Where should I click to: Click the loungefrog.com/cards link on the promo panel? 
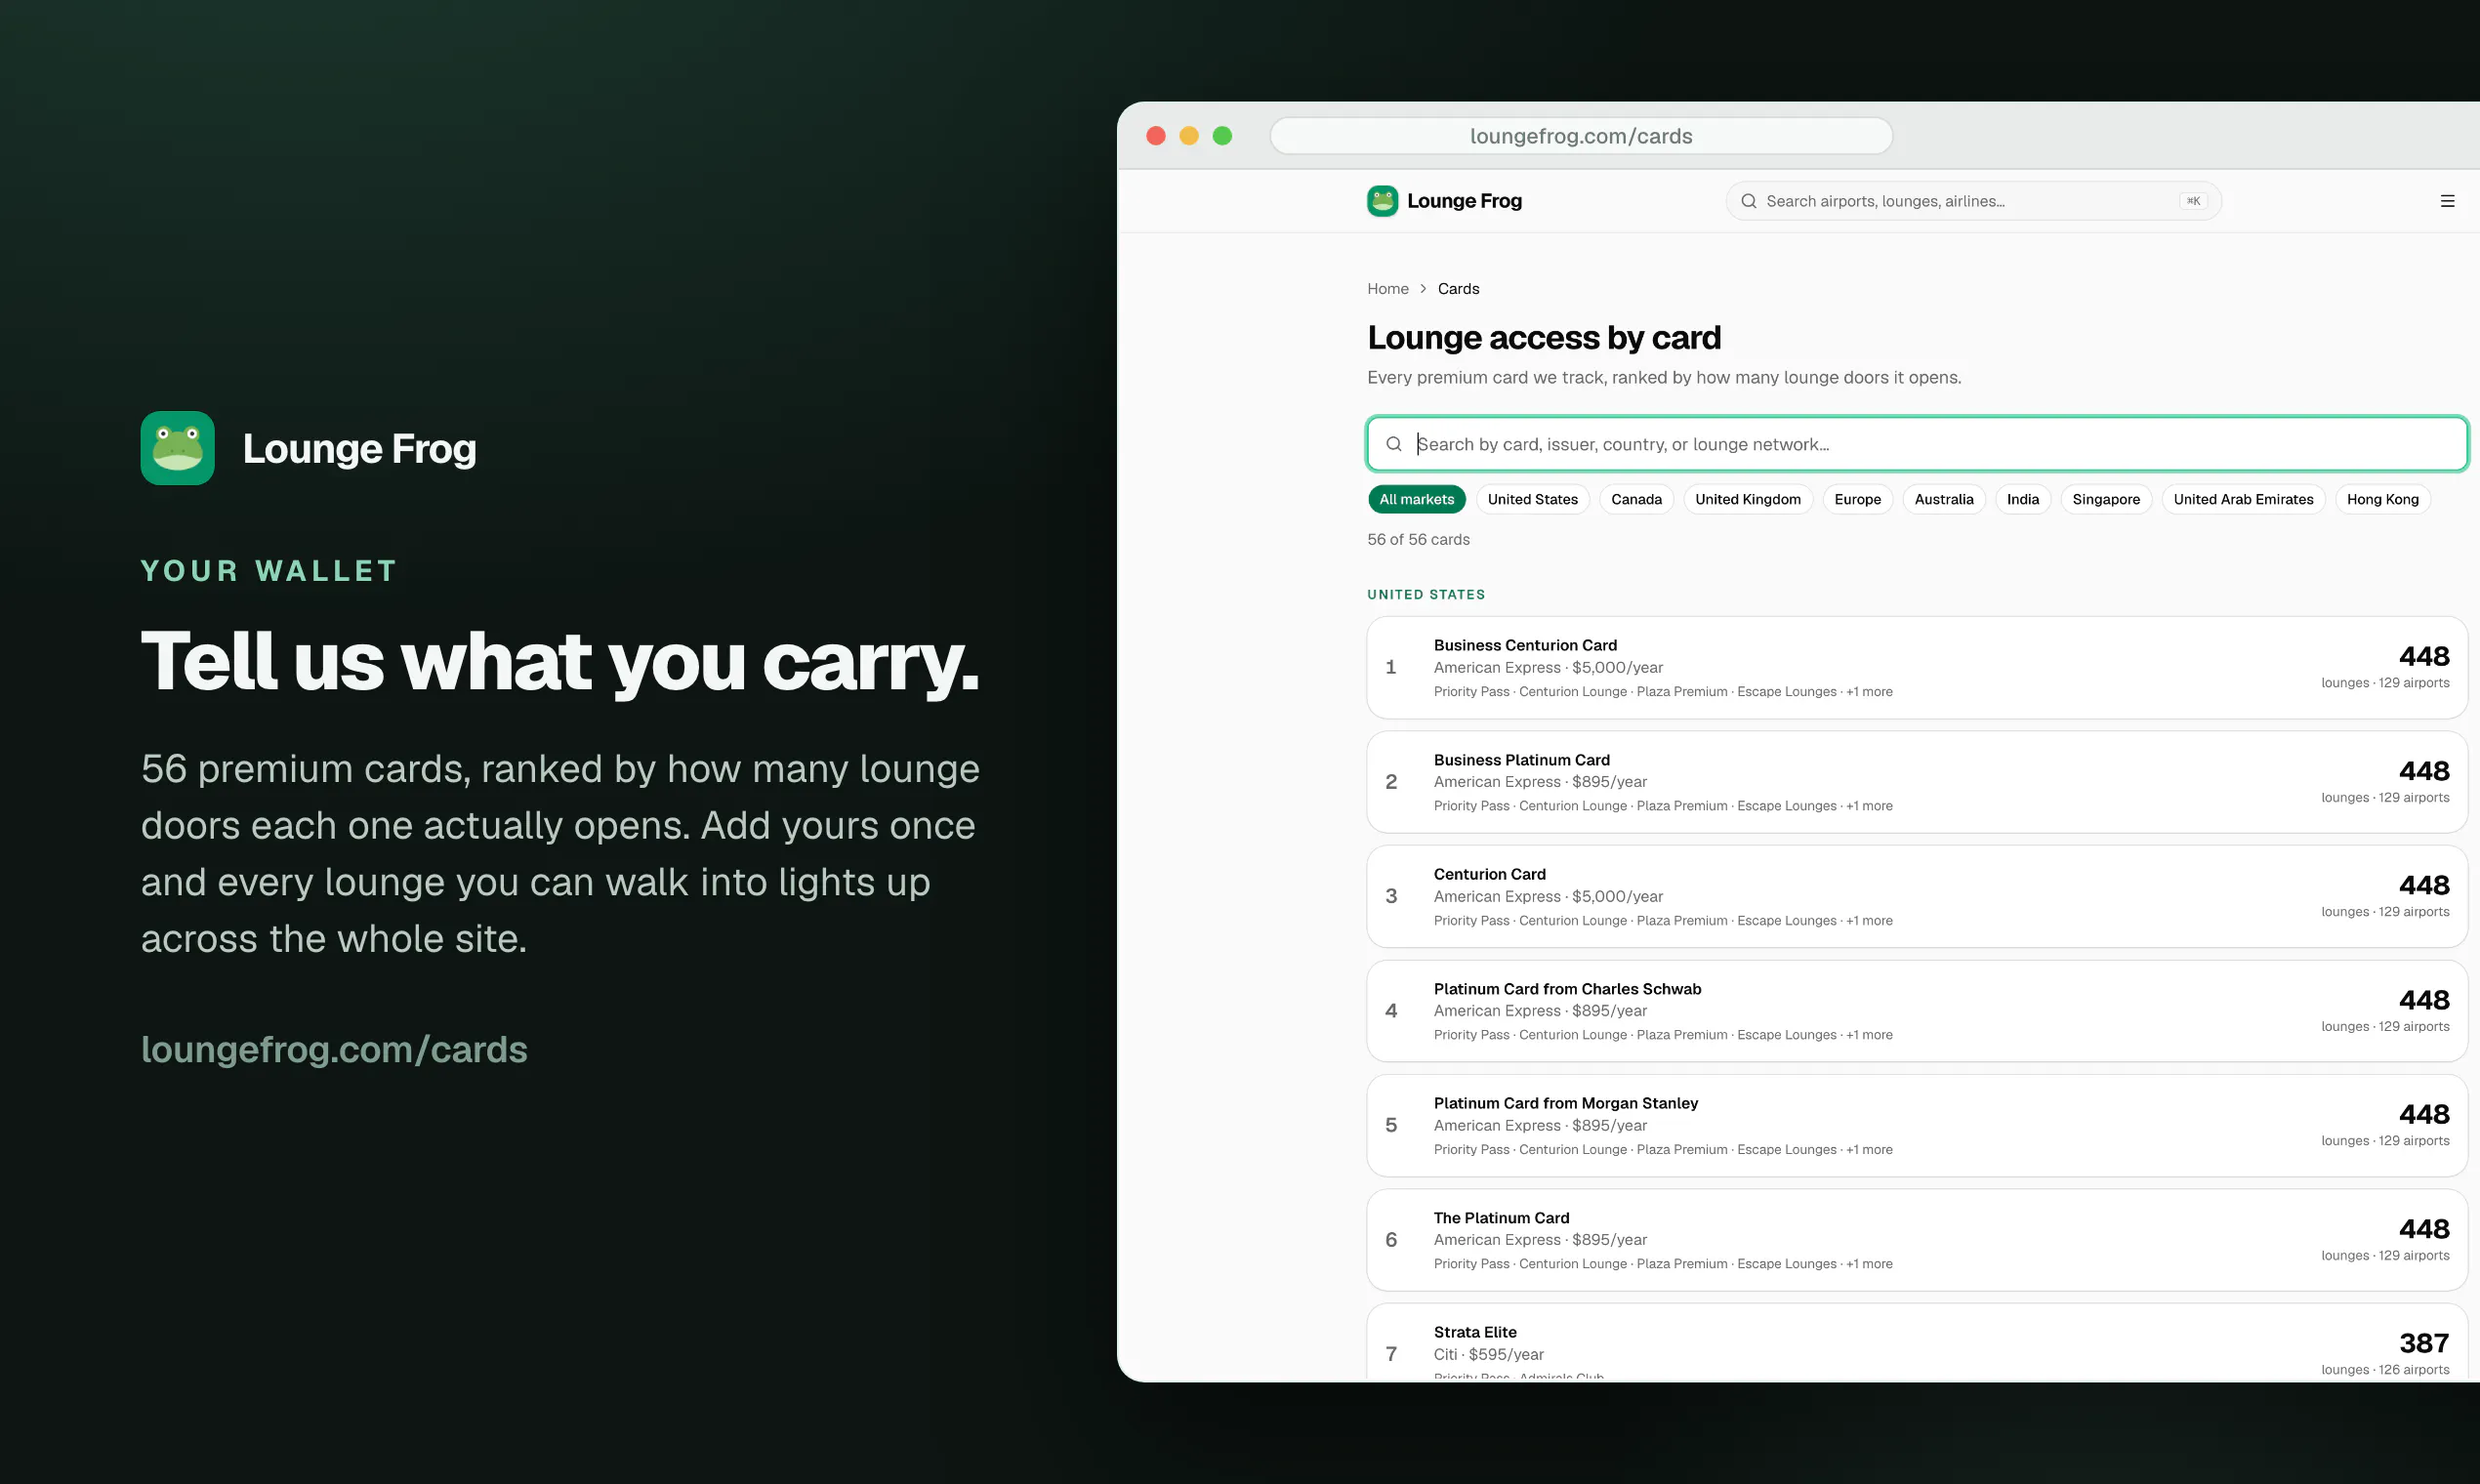click(x=334, y=1049)
